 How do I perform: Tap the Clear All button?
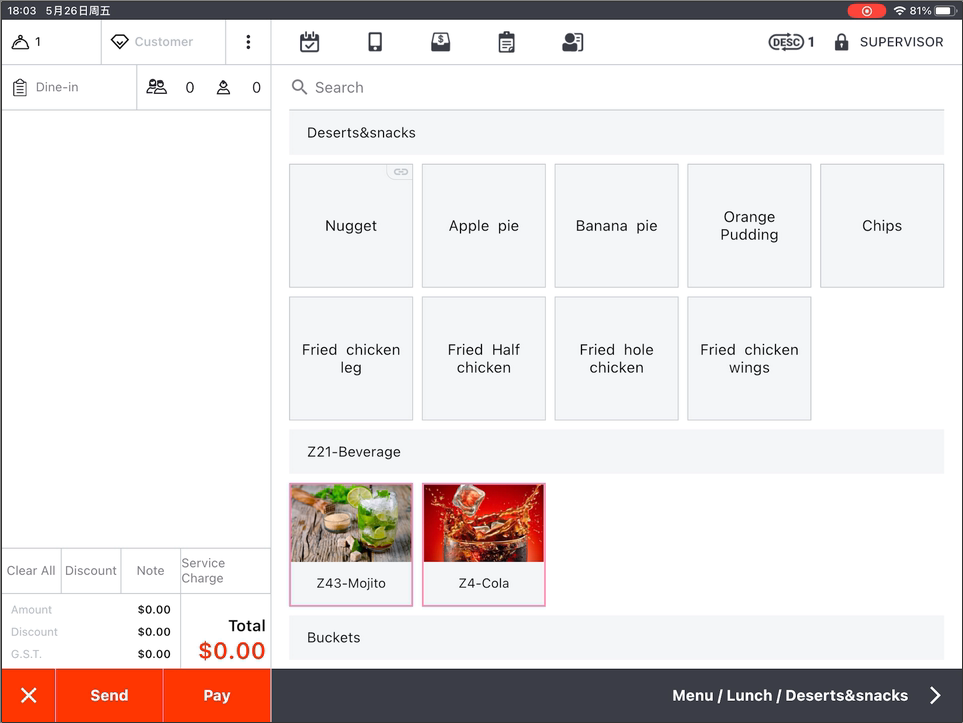[31, 571]
